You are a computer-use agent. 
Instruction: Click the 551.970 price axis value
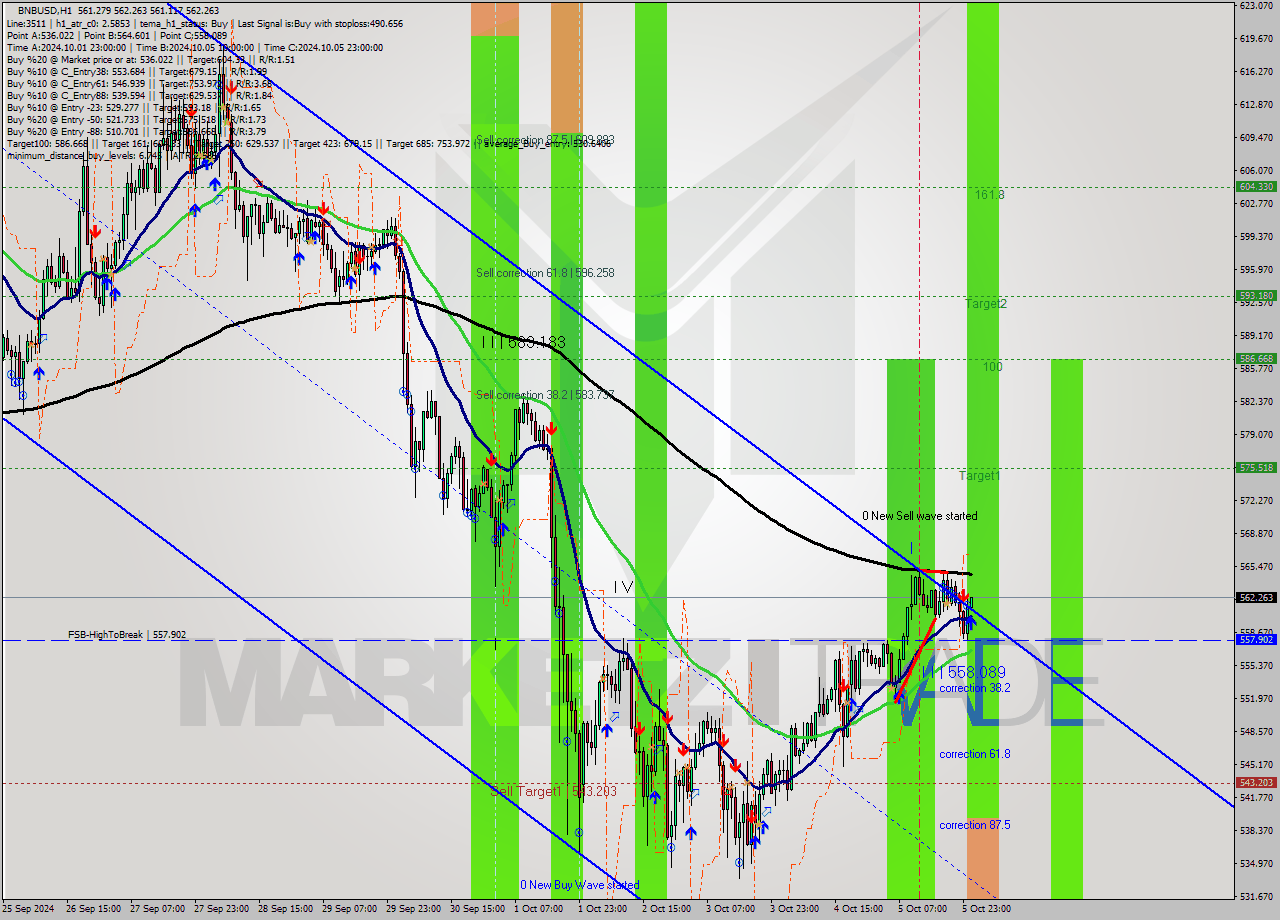[x=1256, y=699]
